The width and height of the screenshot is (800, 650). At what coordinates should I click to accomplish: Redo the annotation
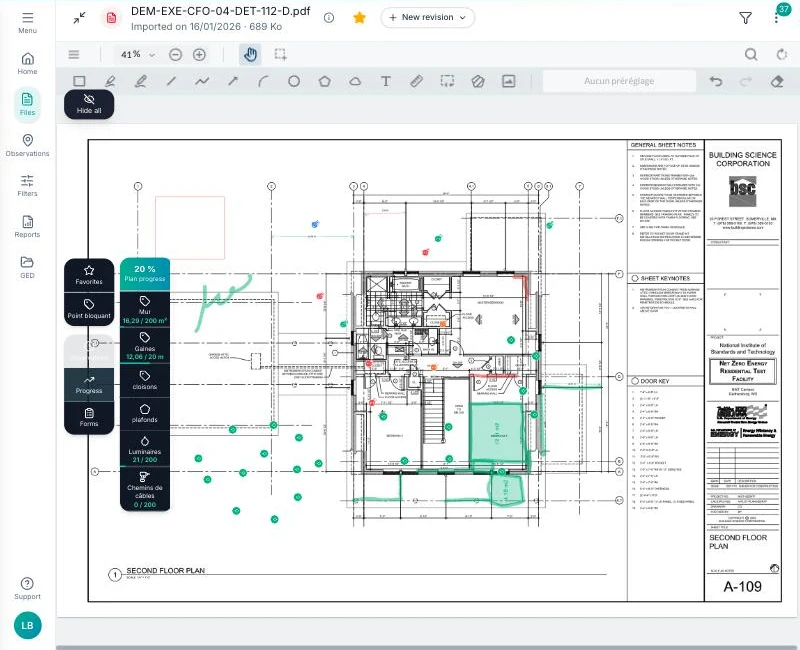[745, 81]
